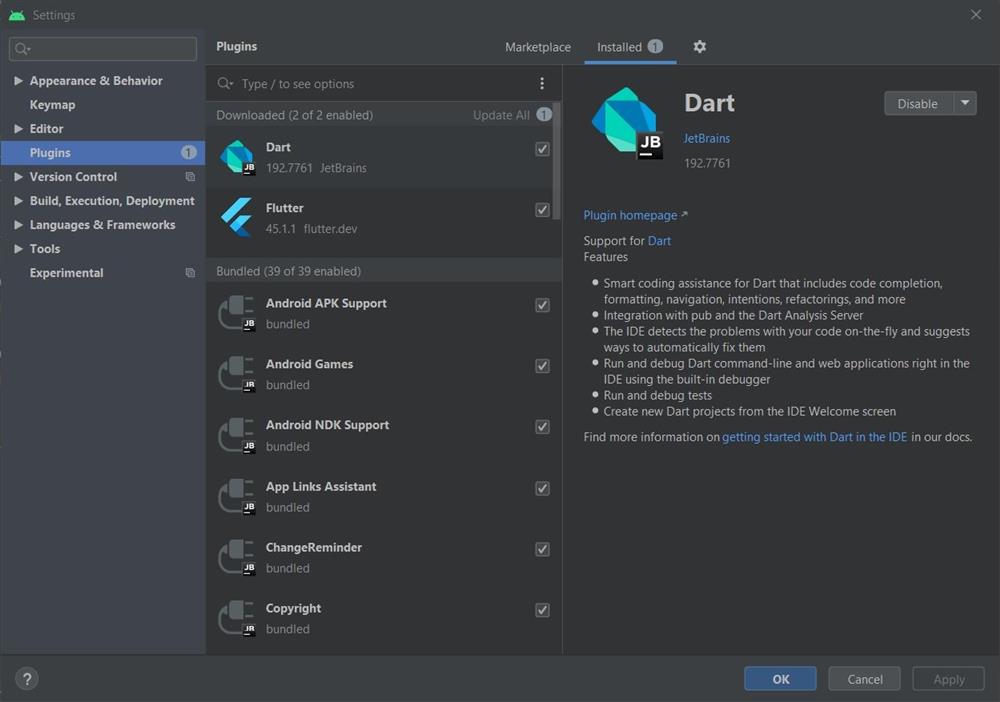Select Keymap in settings tree
This screenshot has width=1000, height=702.
click(x=52, y=105)
